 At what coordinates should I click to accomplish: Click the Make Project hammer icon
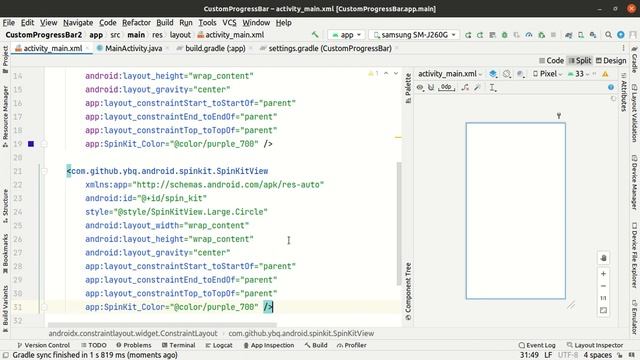click(315, 35)
